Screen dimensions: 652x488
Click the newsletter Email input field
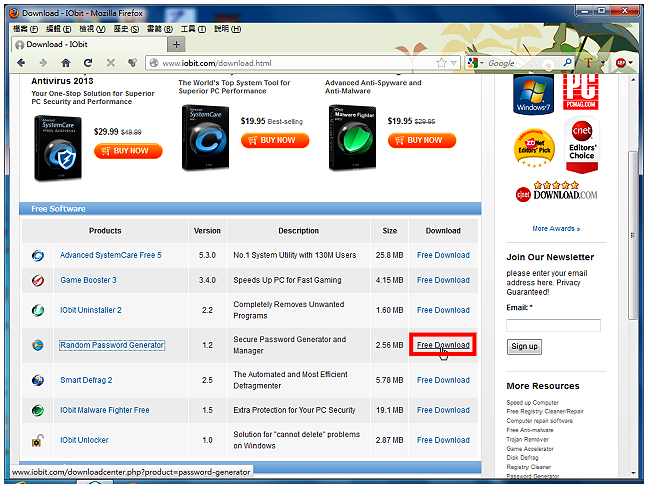[553, 325]
